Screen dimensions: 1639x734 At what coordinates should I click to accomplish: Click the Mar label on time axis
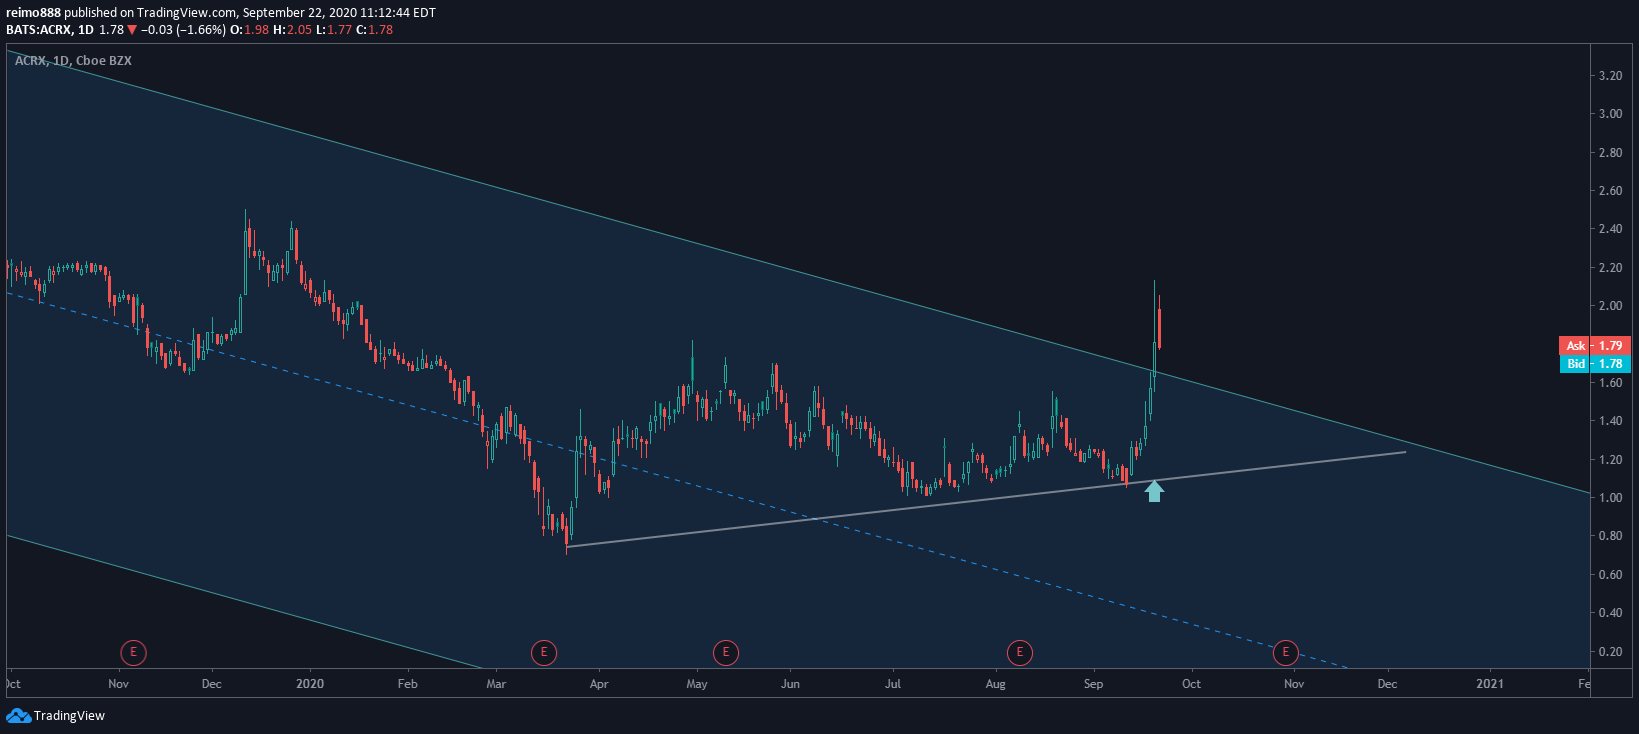coord(496,684)
